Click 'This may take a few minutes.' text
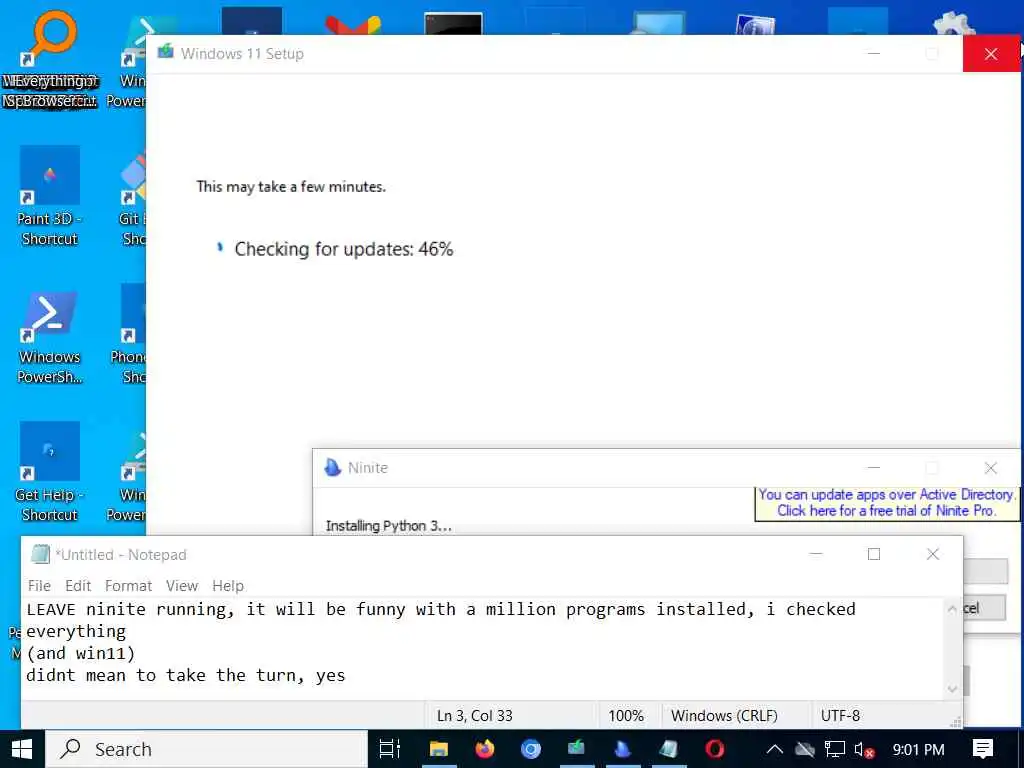 click(291, 187)
